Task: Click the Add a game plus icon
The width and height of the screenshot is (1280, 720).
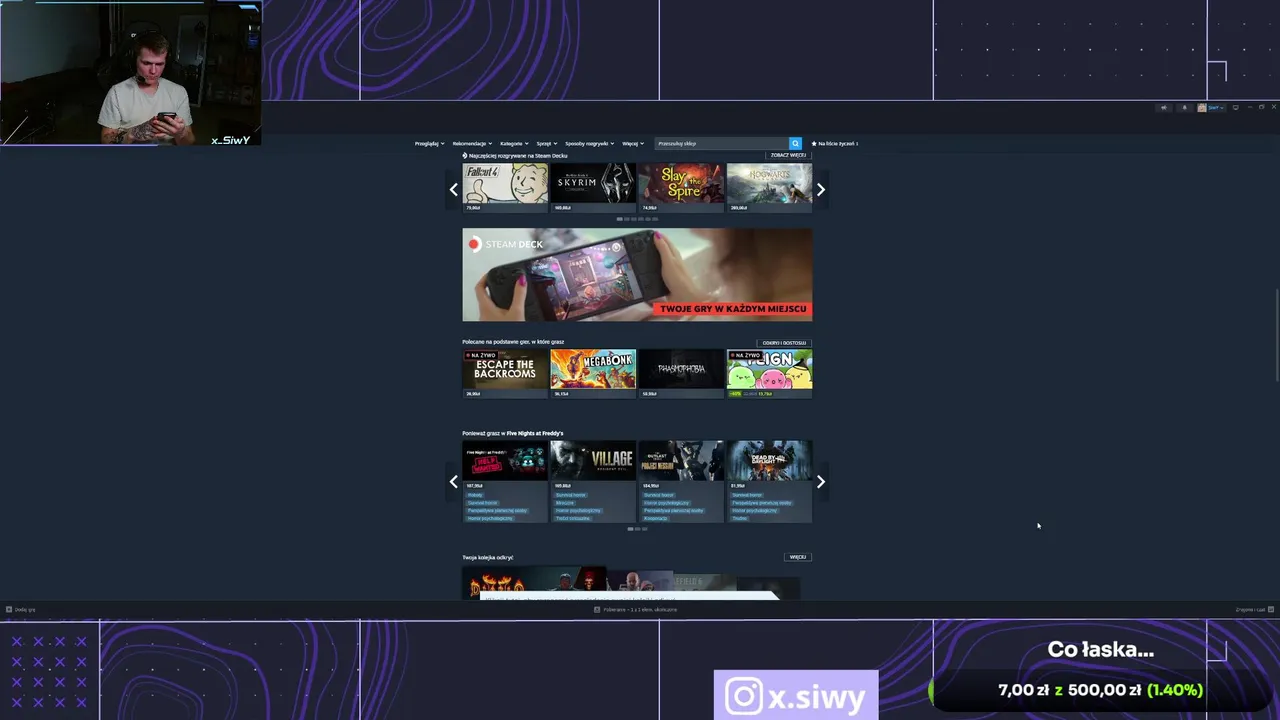Action: point(9,609)
